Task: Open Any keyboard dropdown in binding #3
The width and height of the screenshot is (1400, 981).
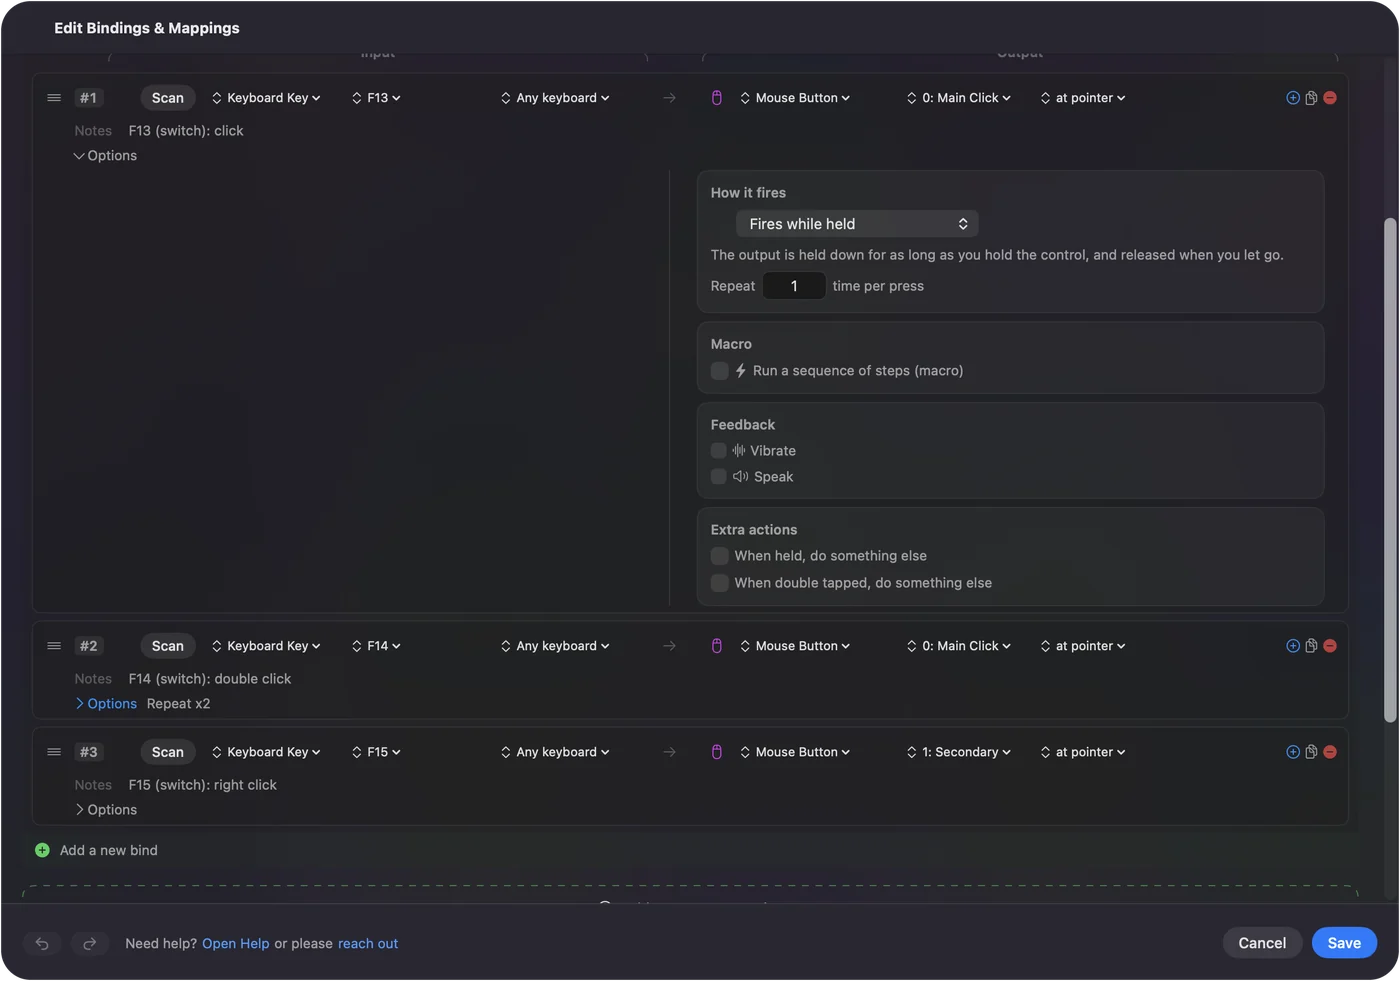Action: click(555, 752)
